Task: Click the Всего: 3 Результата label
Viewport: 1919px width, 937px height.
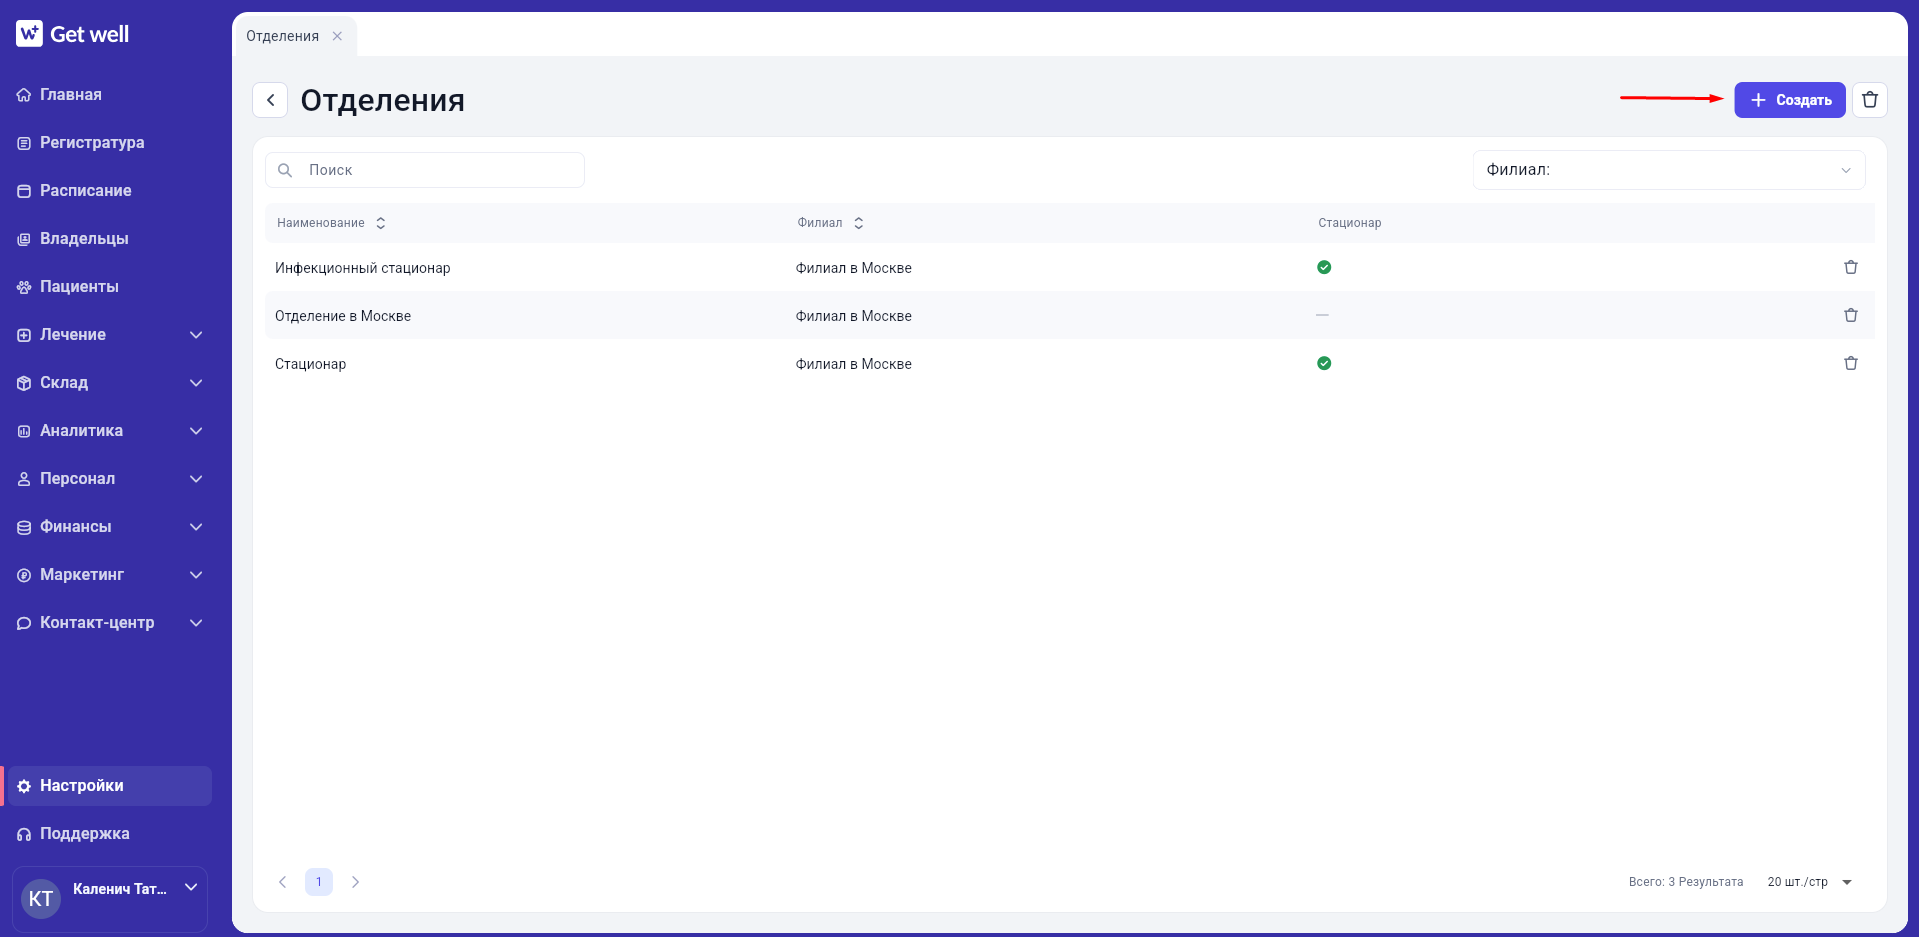Action: pos(1686,882)
